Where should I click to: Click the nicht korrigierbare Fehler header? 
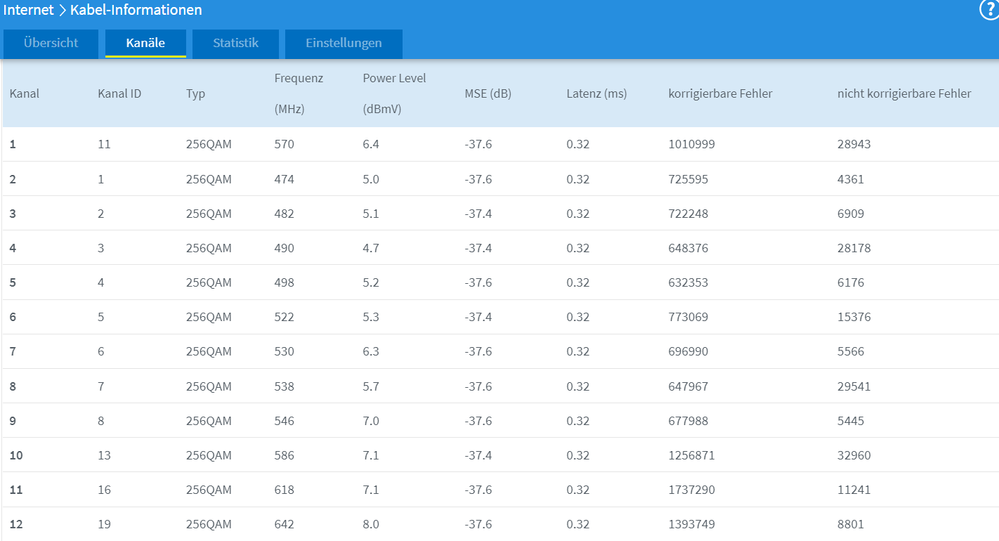pos(904,94)
